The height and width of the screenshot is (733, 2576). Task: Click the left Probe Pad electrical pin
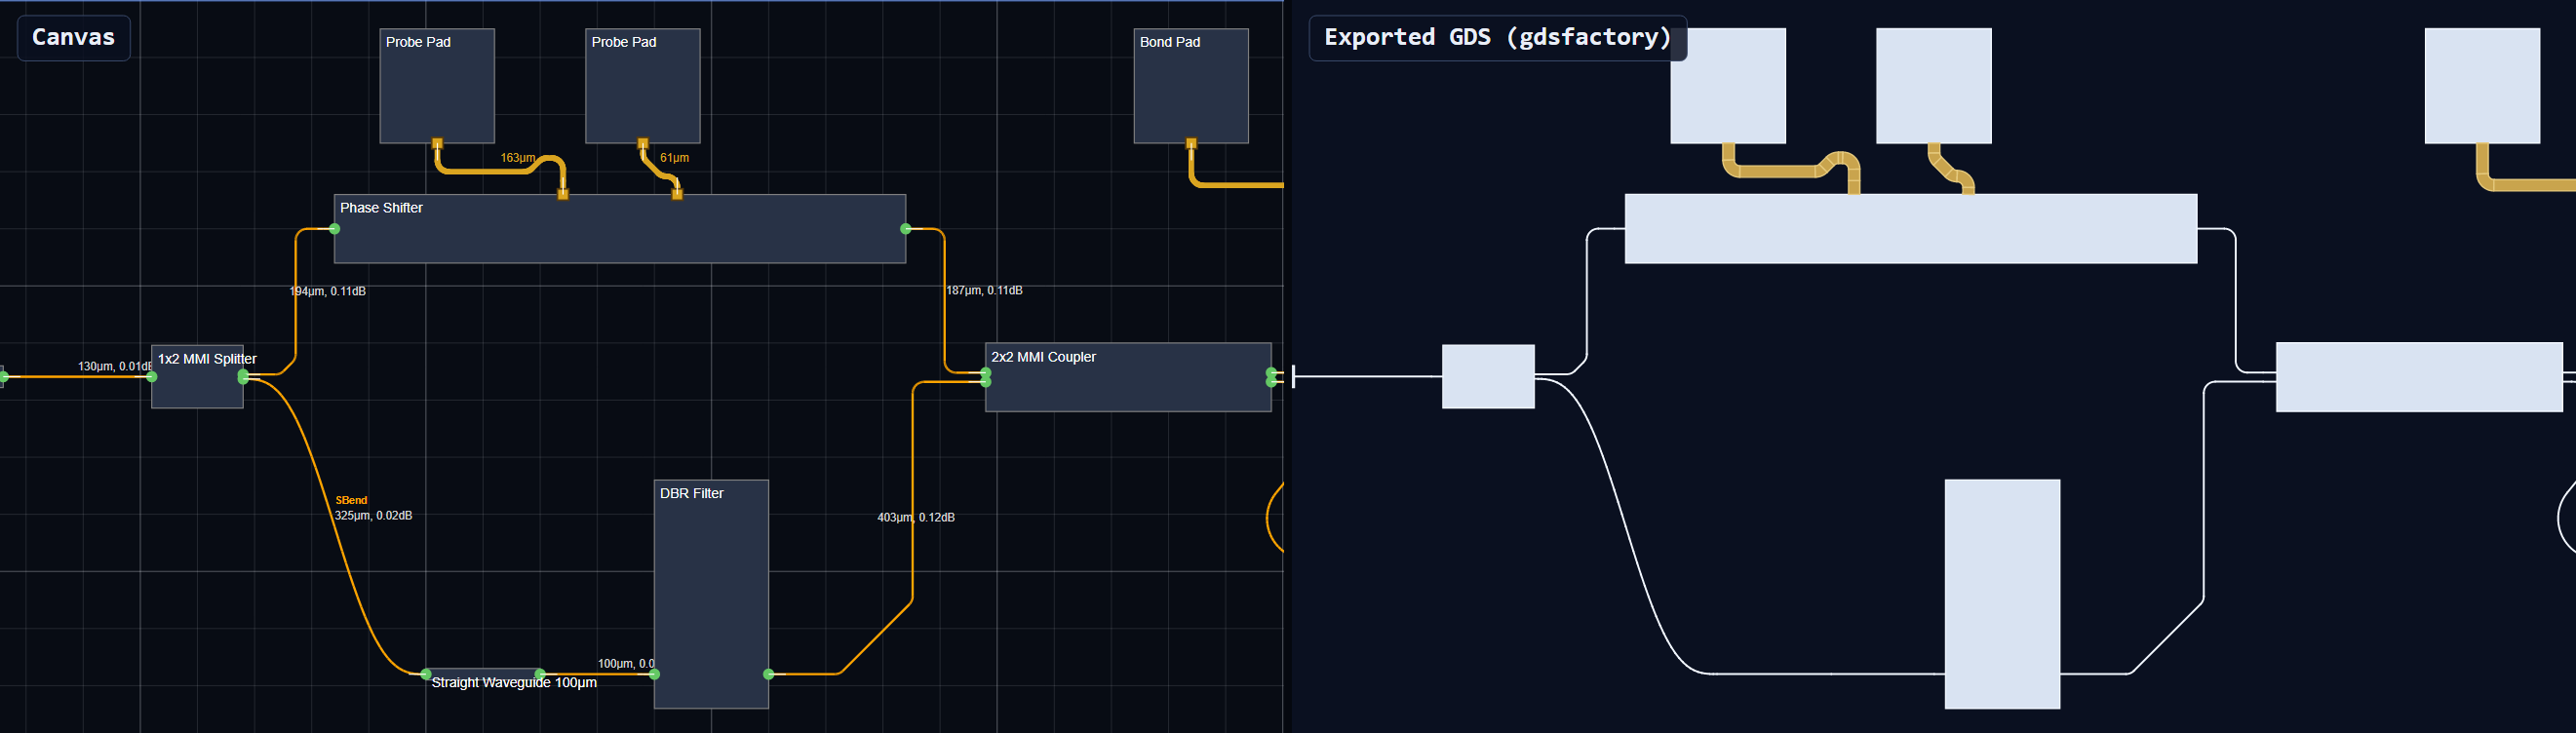click(x=437, y=144)
